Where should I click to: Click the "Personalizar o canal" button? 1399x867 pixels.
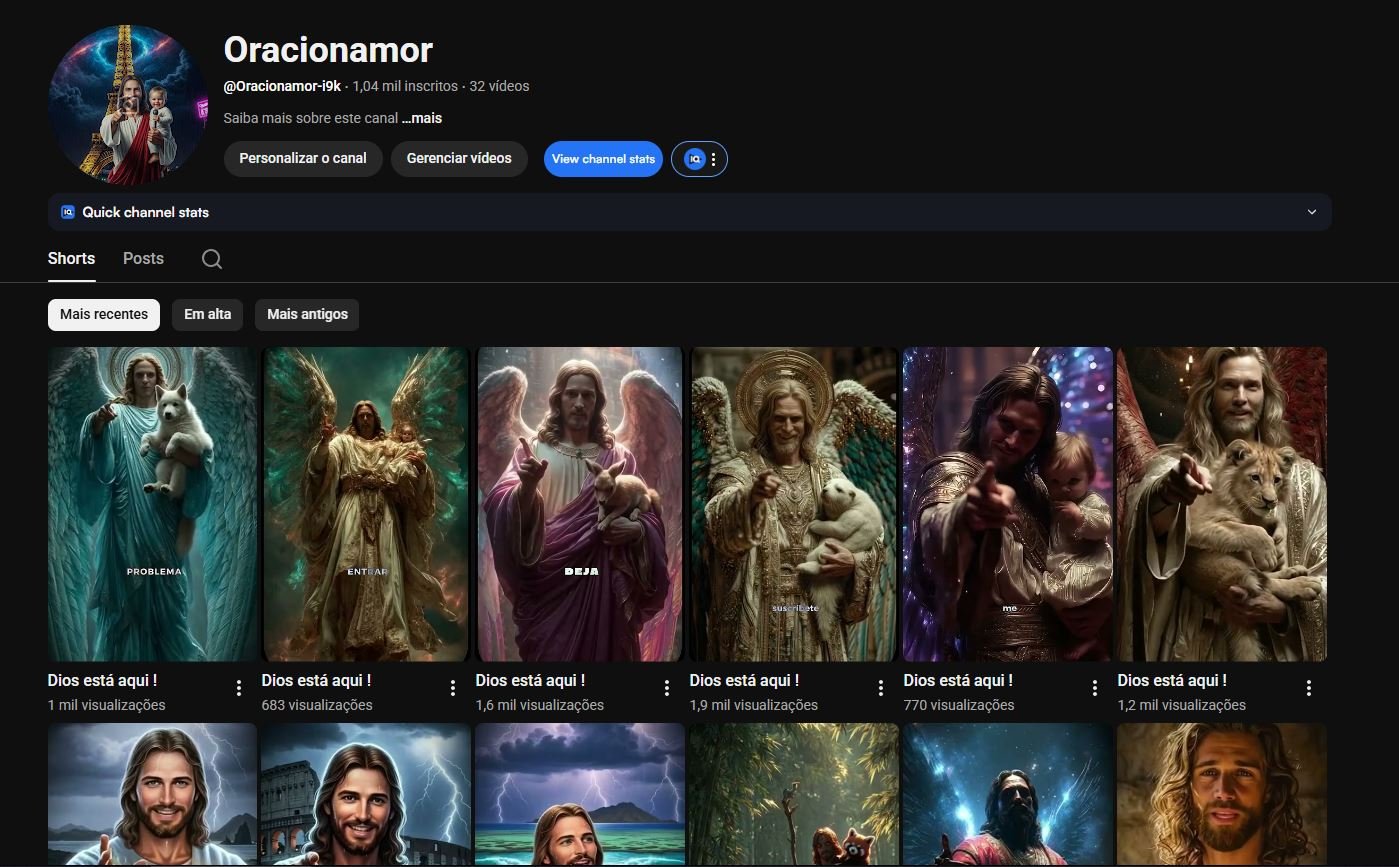tap(303, 158)
